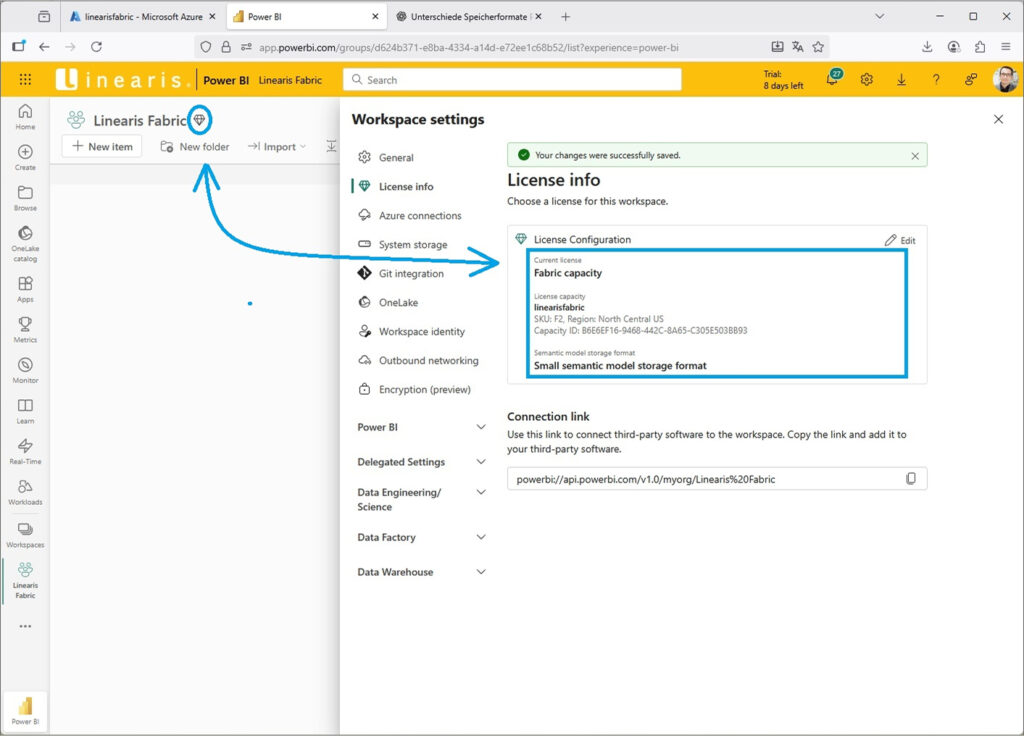The height and width of the screenshot is (736, 1024).
Task: Open the app launcher waffle icon
Action: click(x=25, y=80)
